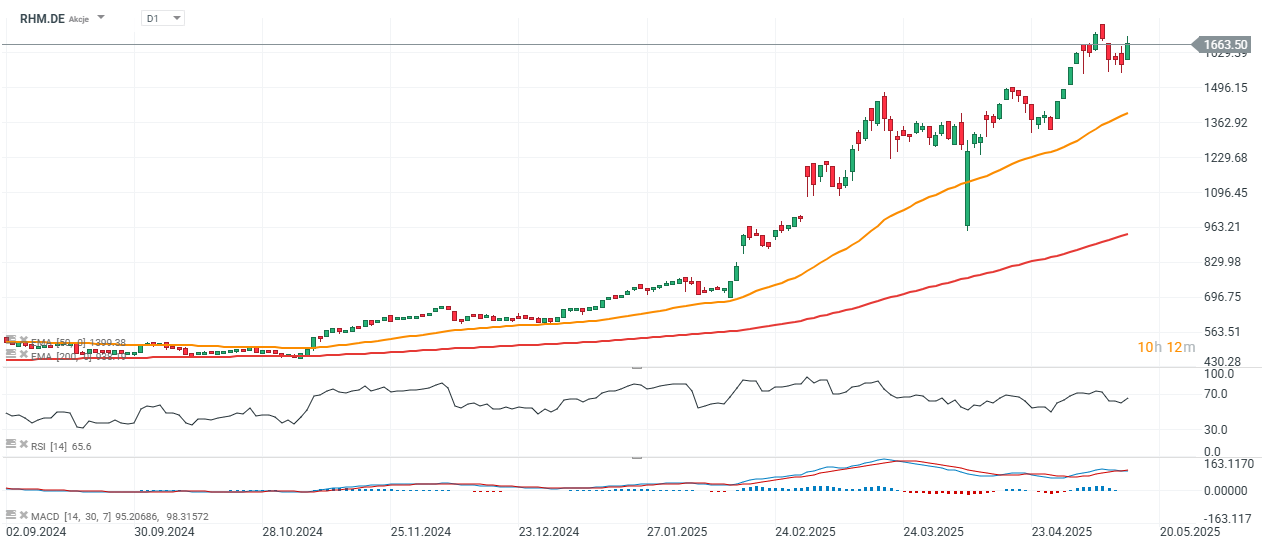Click the MACD 0.00000 scale value
Screen dimensions: 1264x549
(1227, 491)
